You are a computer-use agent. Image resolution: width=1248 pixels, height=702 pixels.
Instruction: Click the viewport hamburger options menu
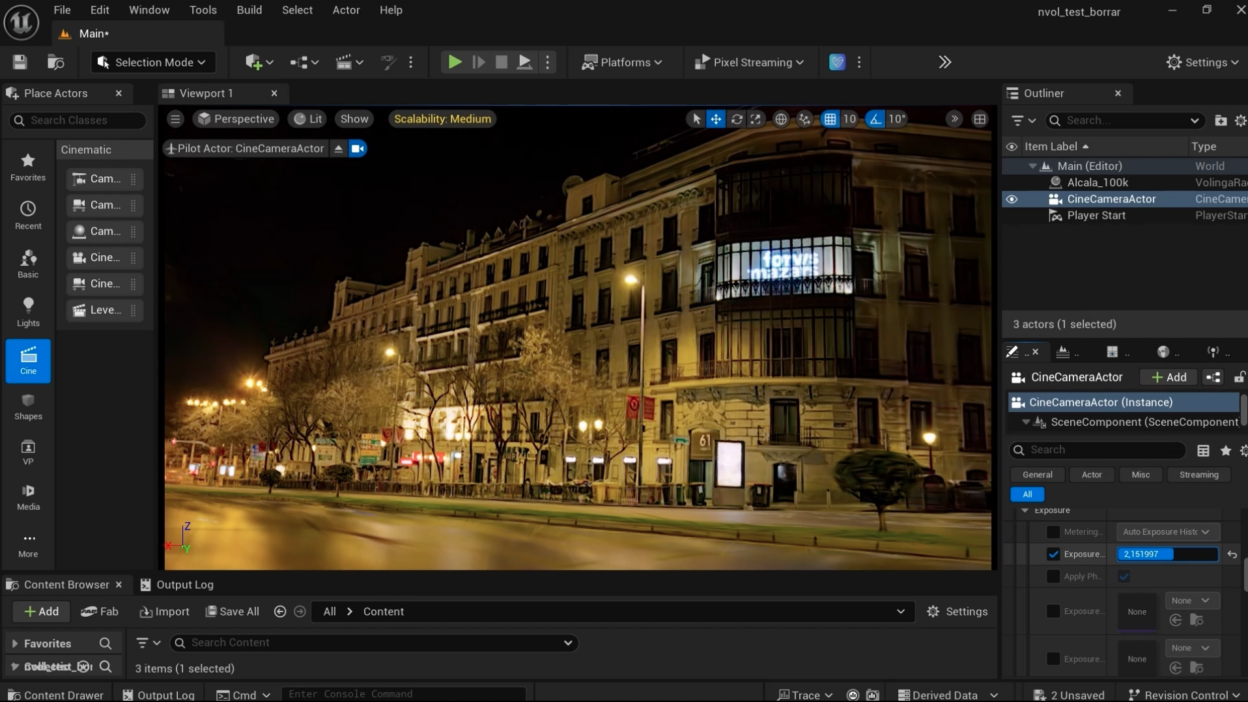[x=175, y=119]
